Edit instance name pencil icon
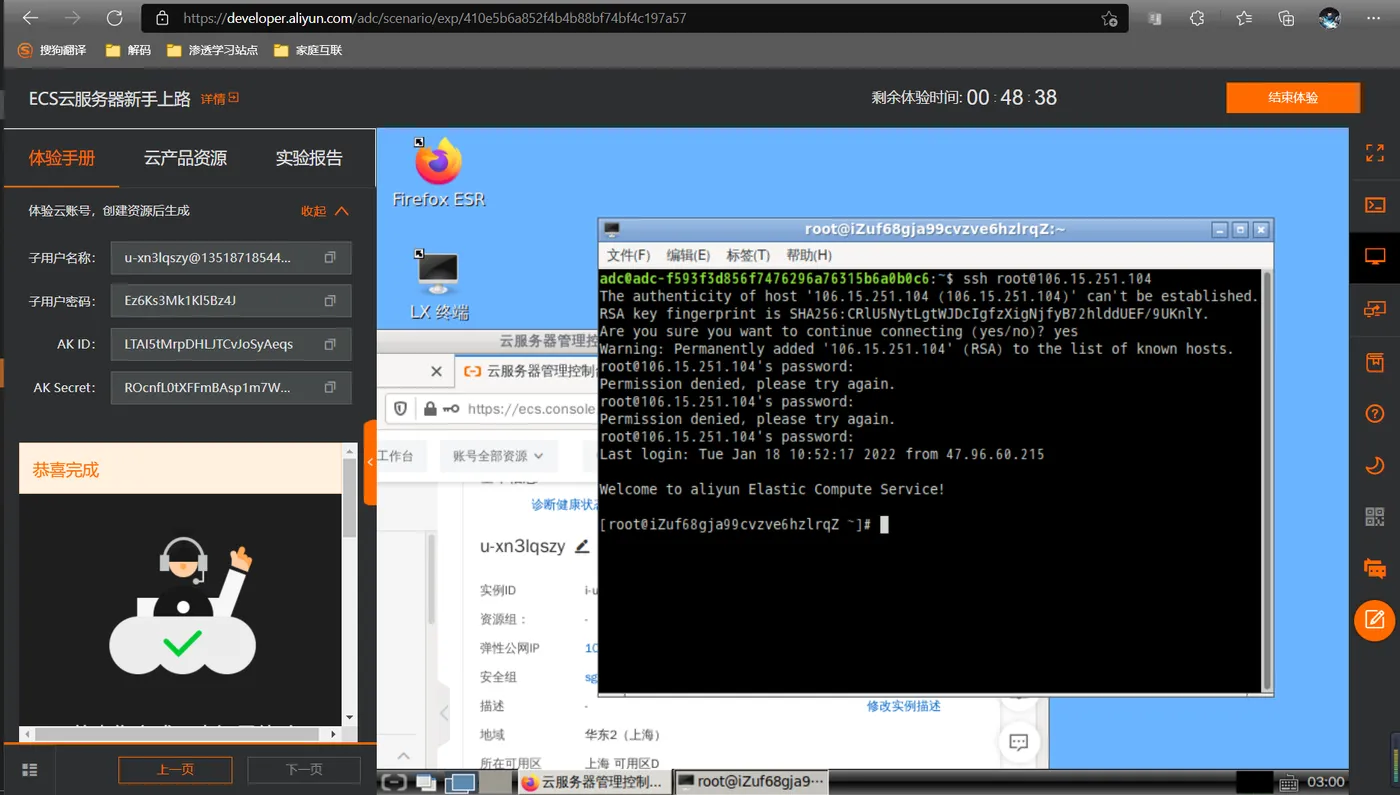This screenshot has height=795, width=1400. pos(581,547)
